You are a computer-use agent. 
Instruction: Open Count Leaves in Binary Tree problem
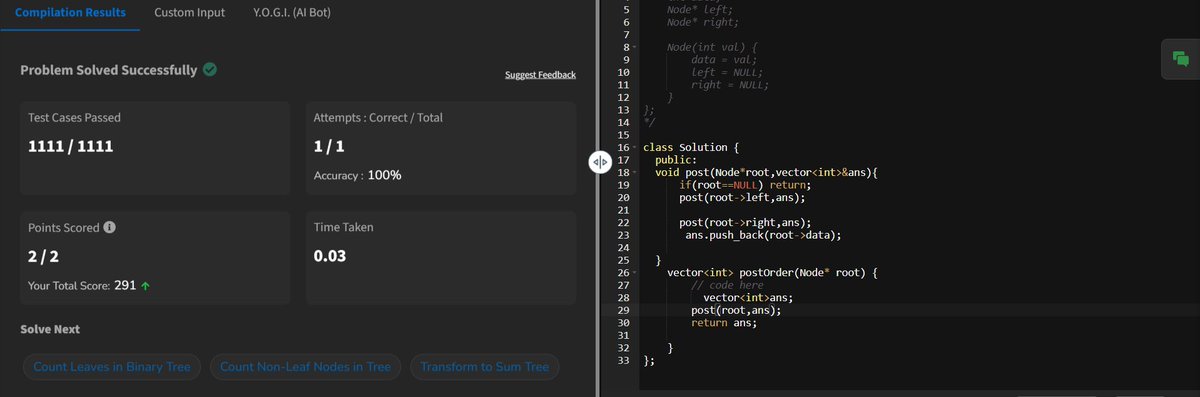click(x=112, y=367)
